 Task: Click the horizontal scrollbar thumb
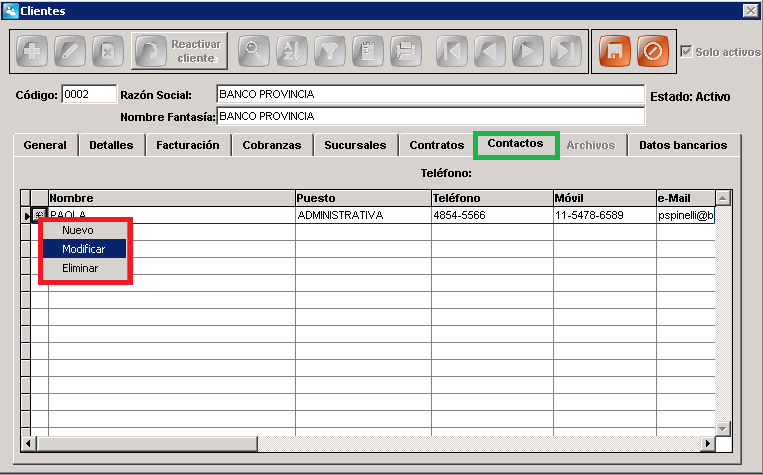point(146,443)
